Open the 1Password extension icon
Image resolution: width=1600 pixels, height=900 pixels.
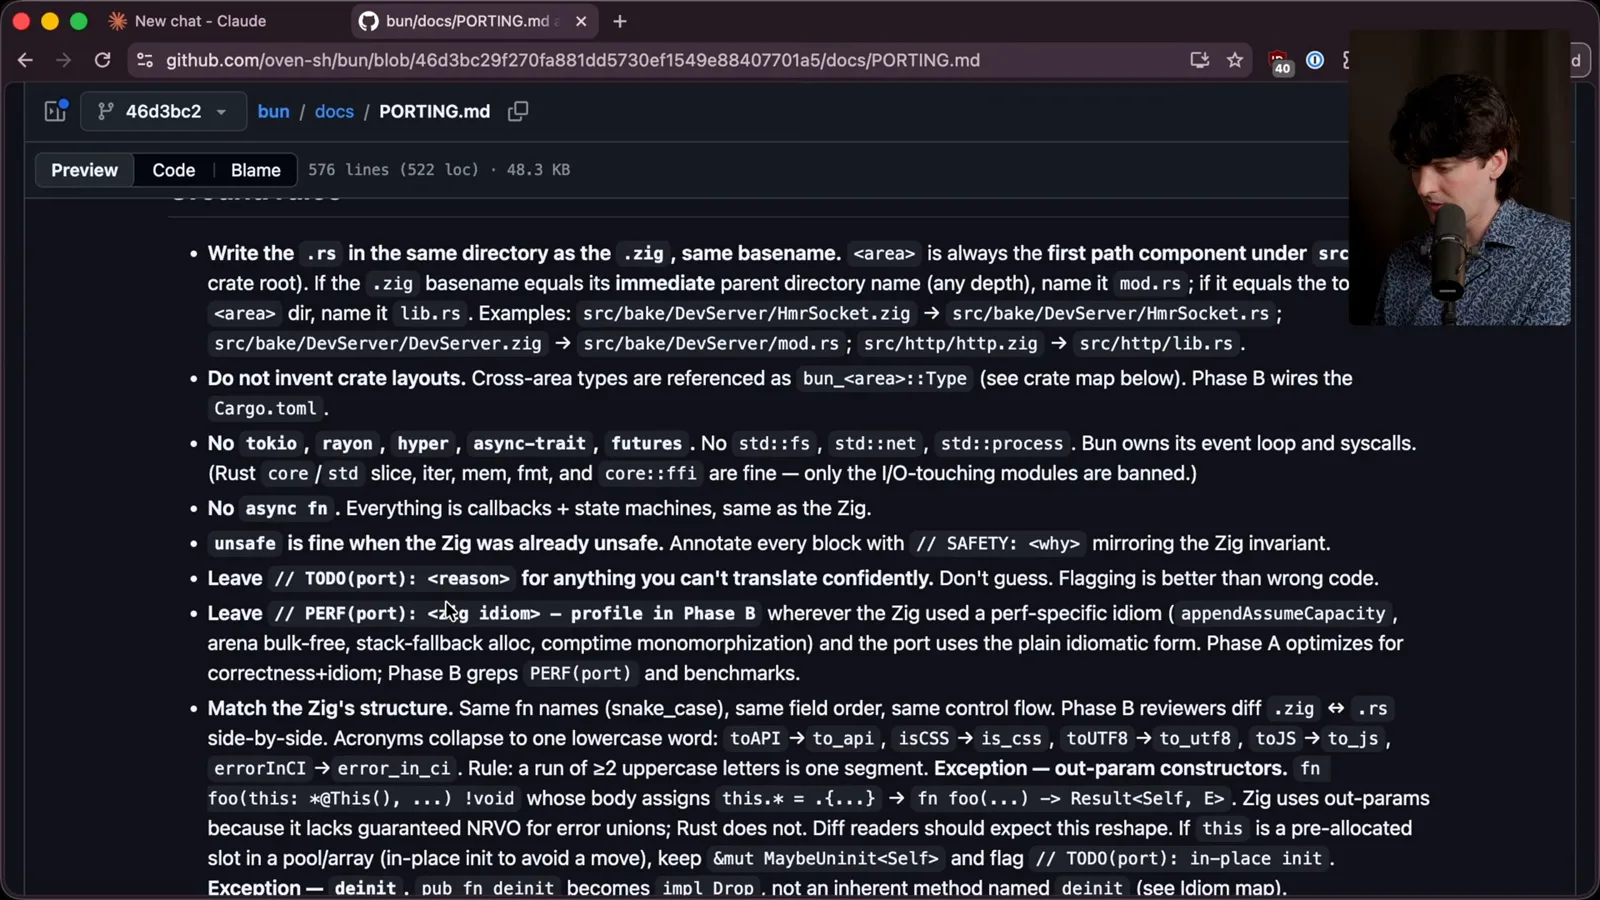pos(1315,60)
